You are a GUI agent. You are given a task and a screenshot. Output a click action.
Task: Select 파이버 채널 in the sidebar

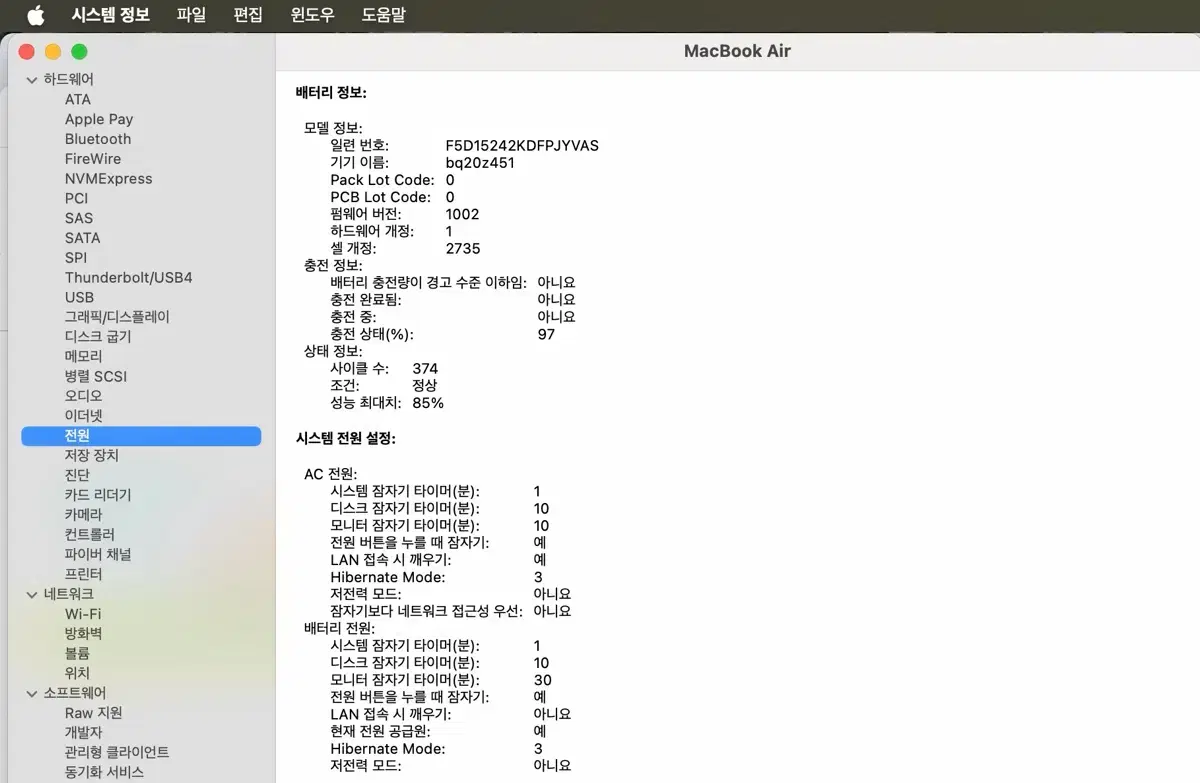tap(98, 554)
